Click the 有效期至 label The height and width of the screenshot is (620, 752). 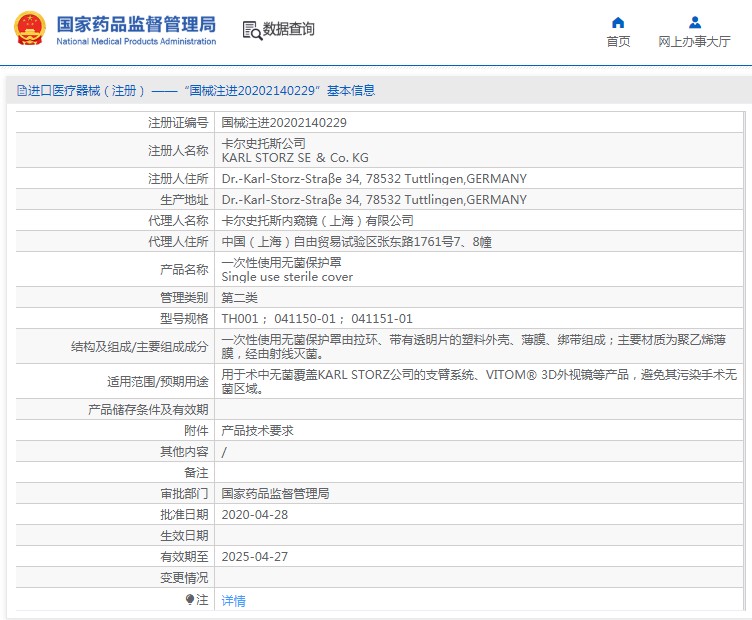[x=184, y=557]
